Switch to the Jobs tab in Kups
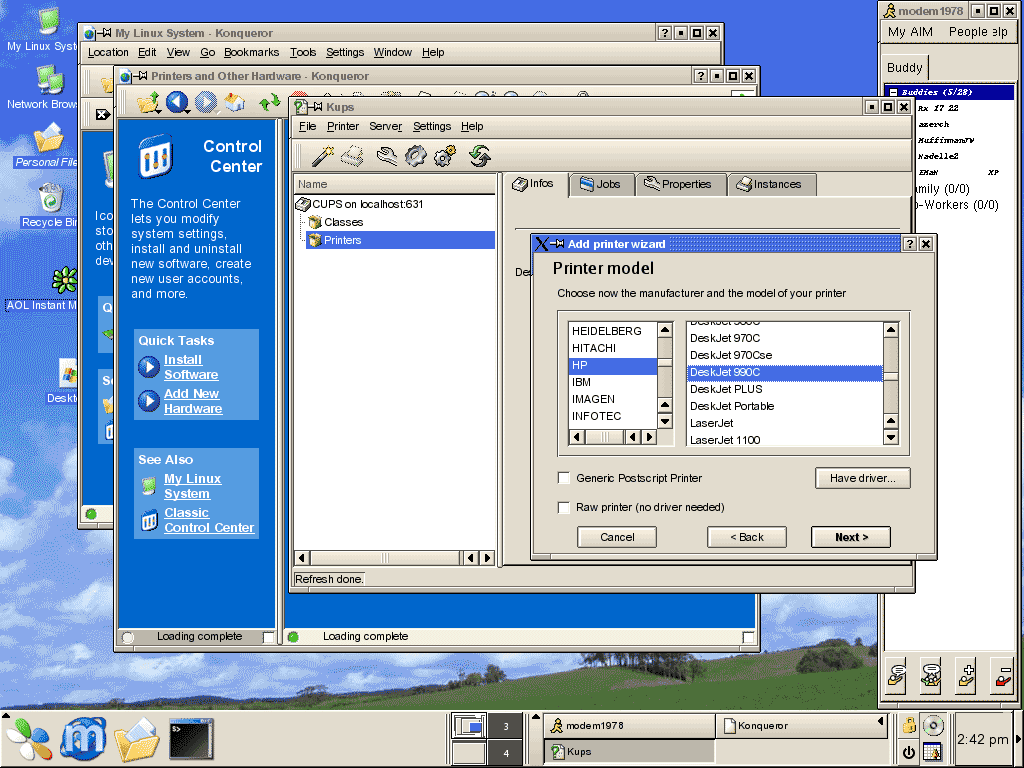 [601, 184]
